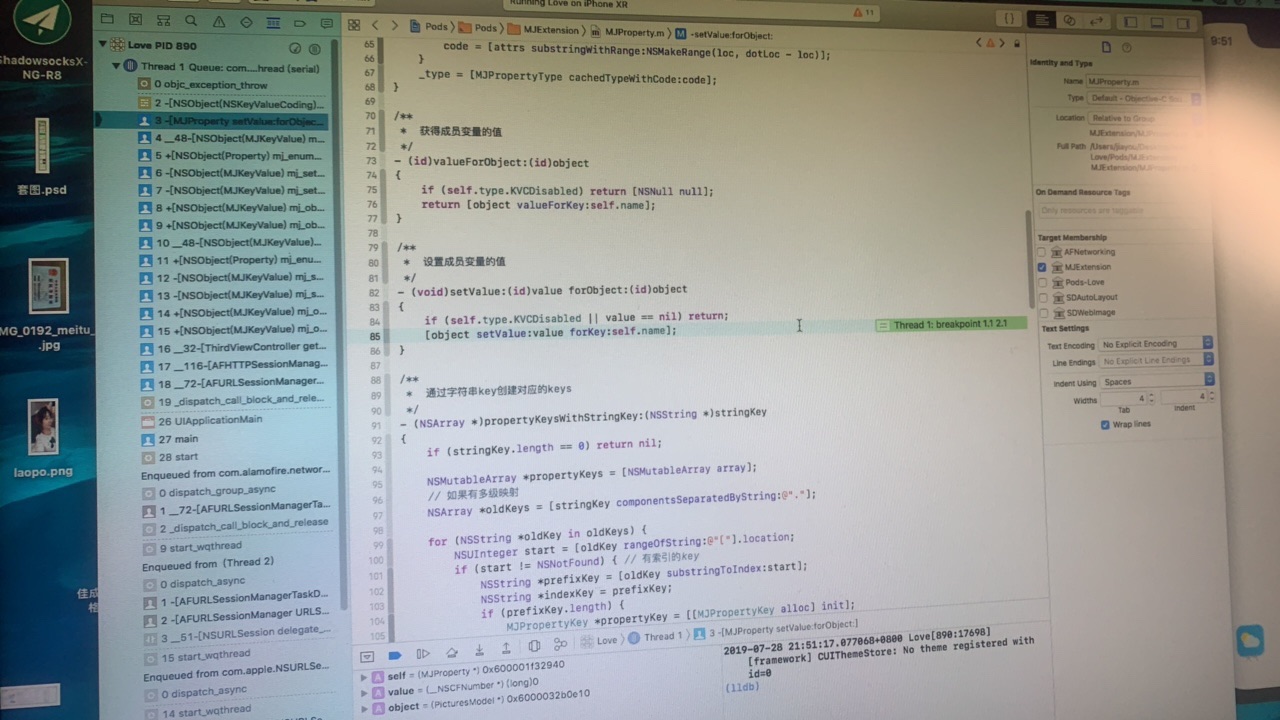Hide the debug area
Screen dimensions: 1280x720
click(x=367, y=656)
